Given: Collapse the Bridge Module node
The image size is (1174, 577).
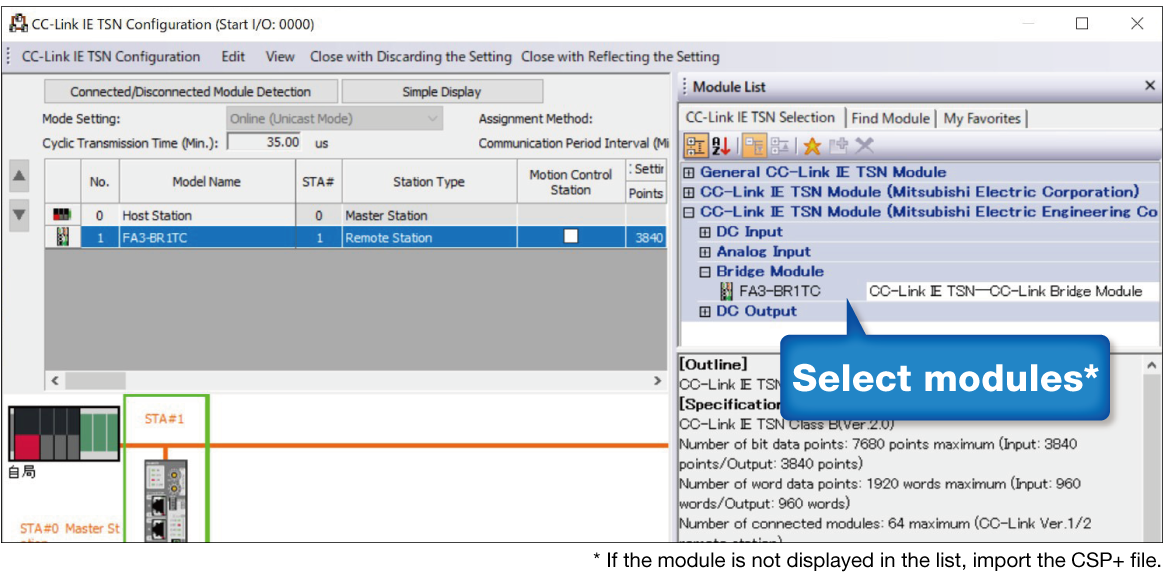Looking at the screenshot, I should coord(705,272).
